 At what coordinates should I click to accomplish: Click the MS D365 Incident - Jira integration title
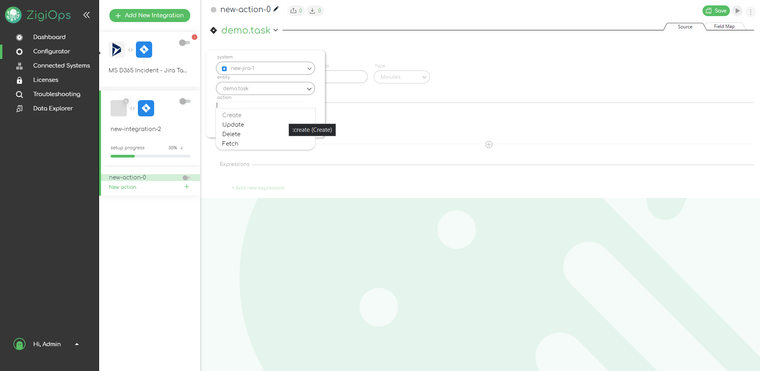(x=148, y=70)
